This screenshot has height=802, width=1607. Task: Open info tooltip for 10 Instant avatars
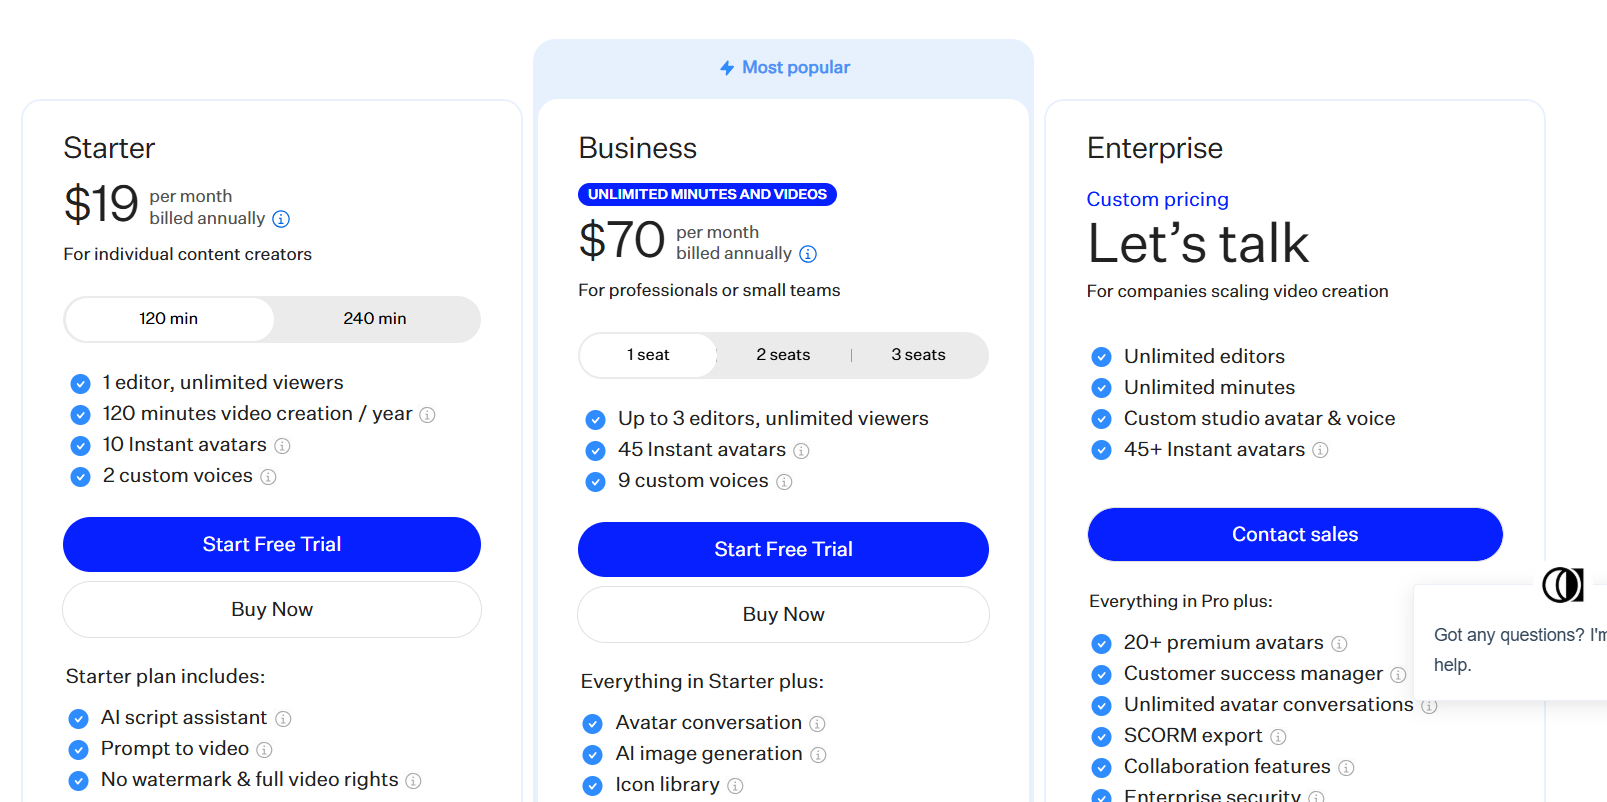pyautogui.click(x=282, y=446)
